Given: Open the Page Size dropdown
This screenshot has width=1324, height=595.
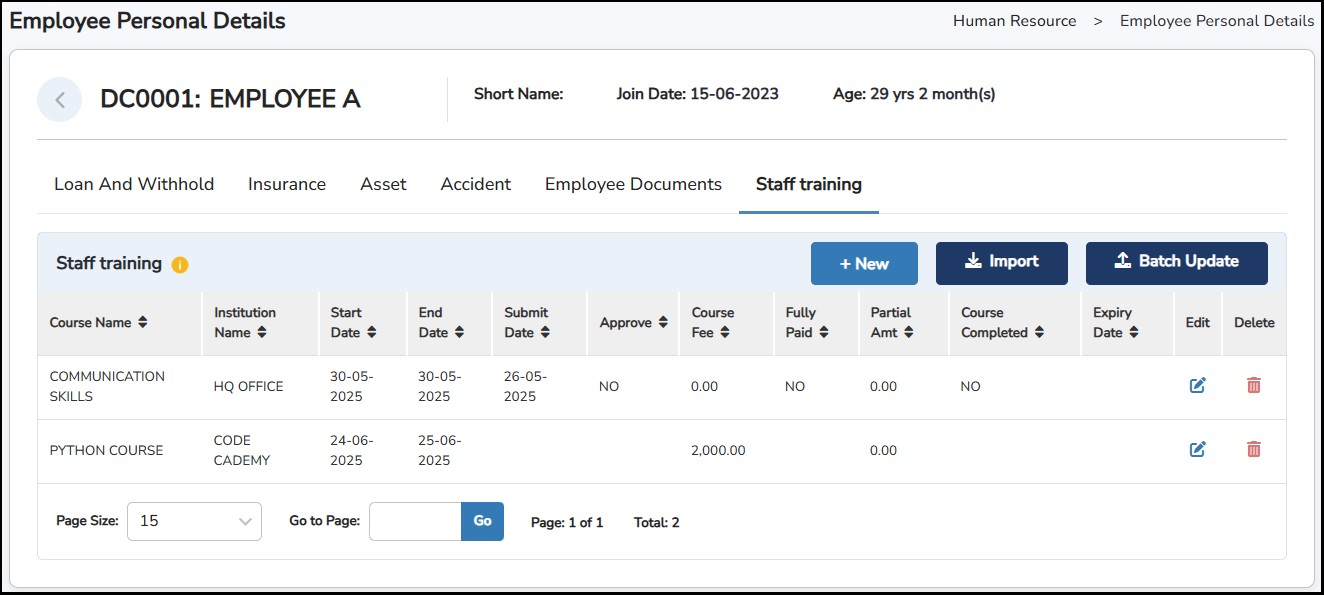Looking at the screenshot, I should click(194, 521).
